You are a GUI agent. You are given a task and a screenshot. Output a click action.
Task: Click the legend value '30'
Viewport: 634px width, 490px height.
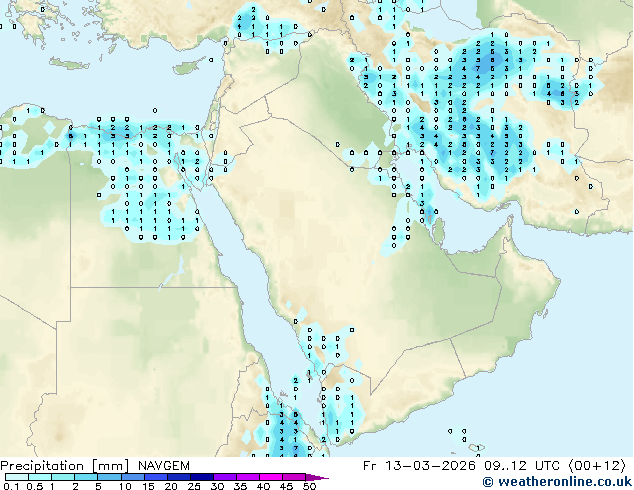tap(217, 486)
